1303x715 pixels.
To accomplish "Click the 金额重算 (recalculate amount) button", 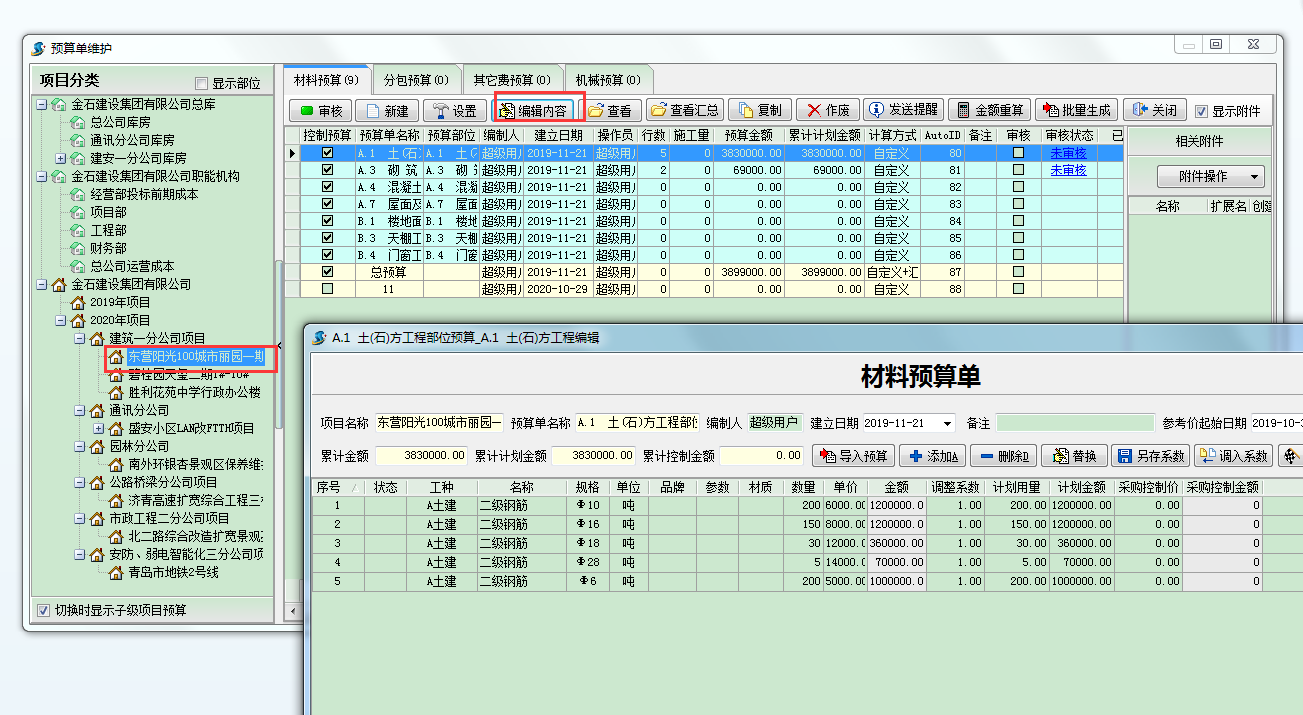I will (x=988, y=111).
